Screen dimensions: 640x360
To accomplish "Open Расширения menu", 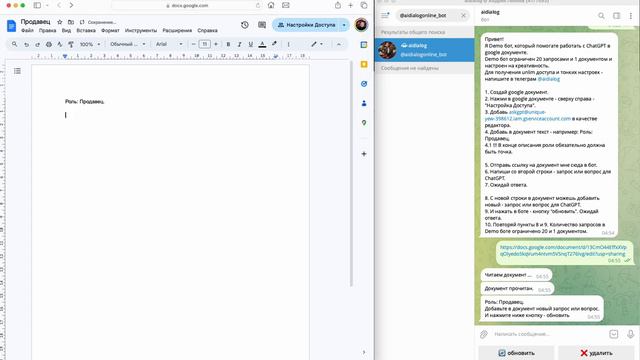I will 177,31.
